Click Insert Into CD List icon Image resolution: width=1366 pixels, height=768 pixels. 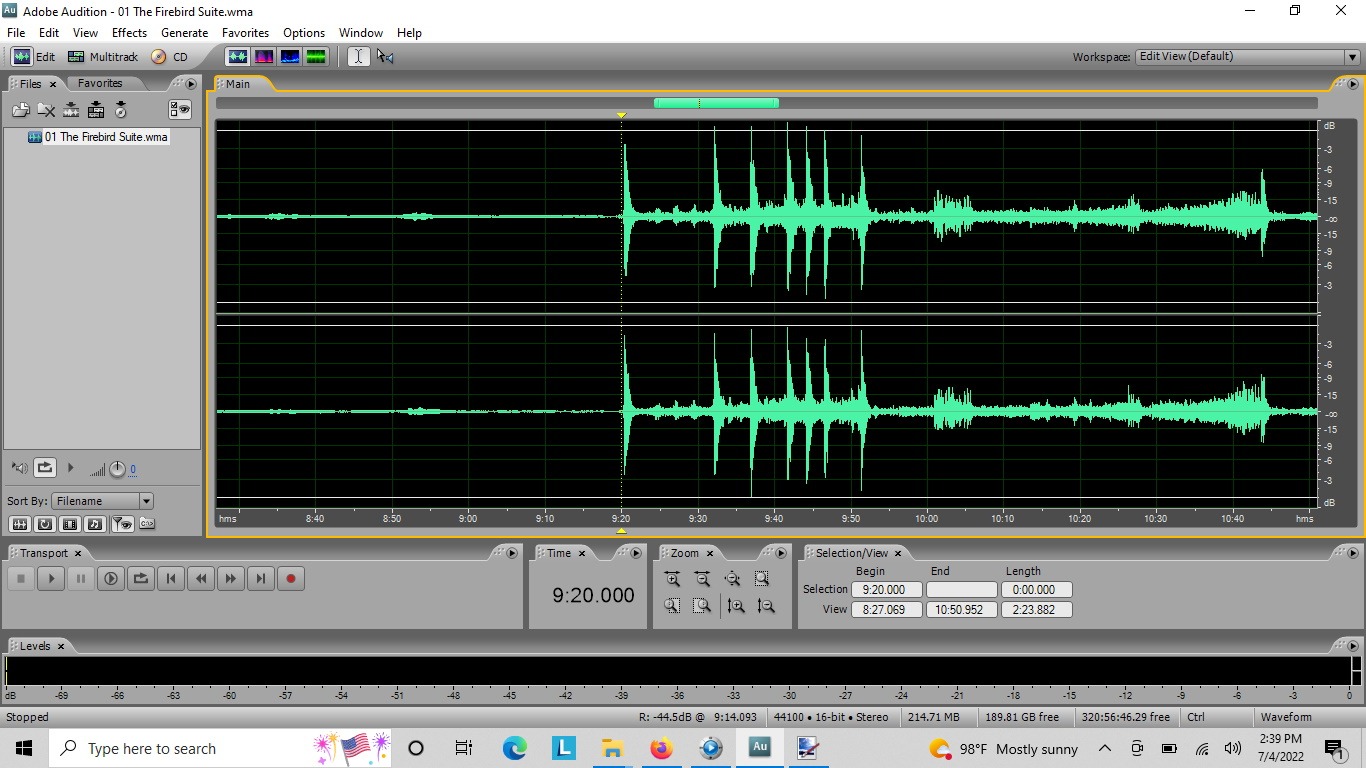[x=121, y=110]
